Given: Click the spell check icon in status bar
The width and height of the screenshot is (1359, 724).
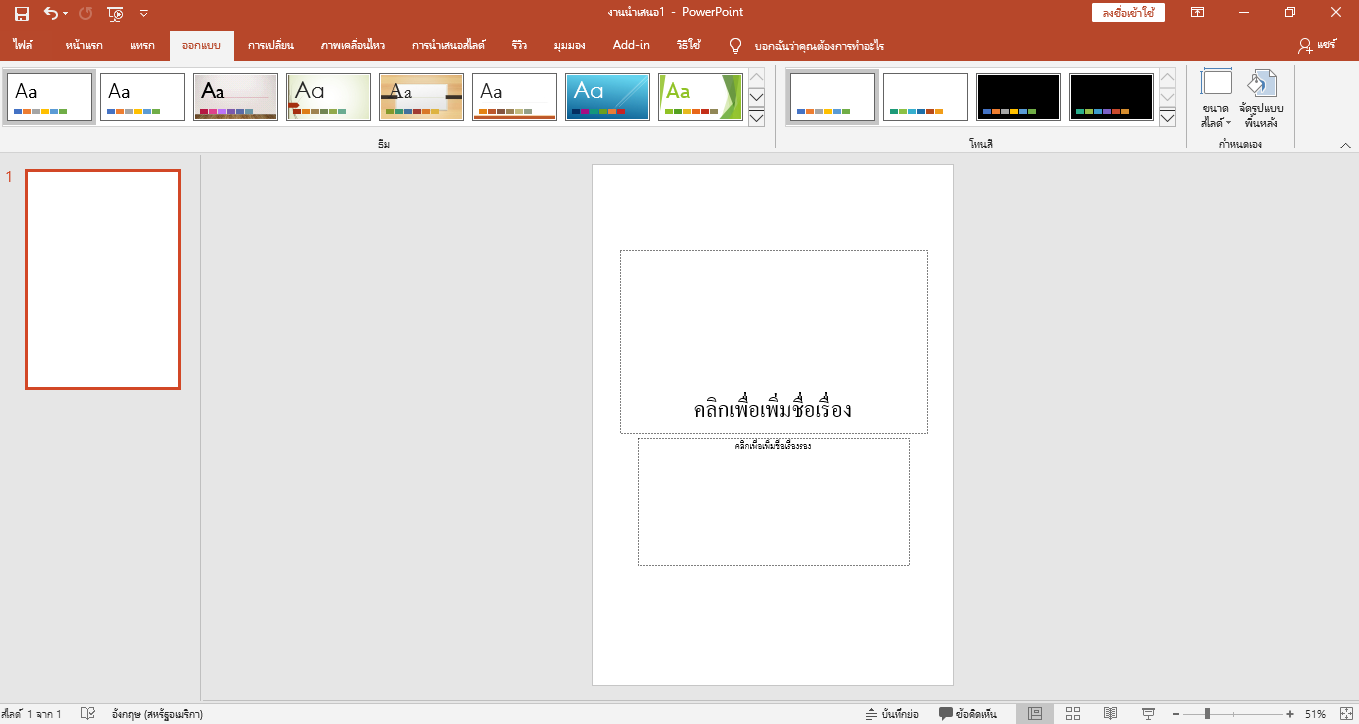Looking at the screenshot, I should coord(88,713).
